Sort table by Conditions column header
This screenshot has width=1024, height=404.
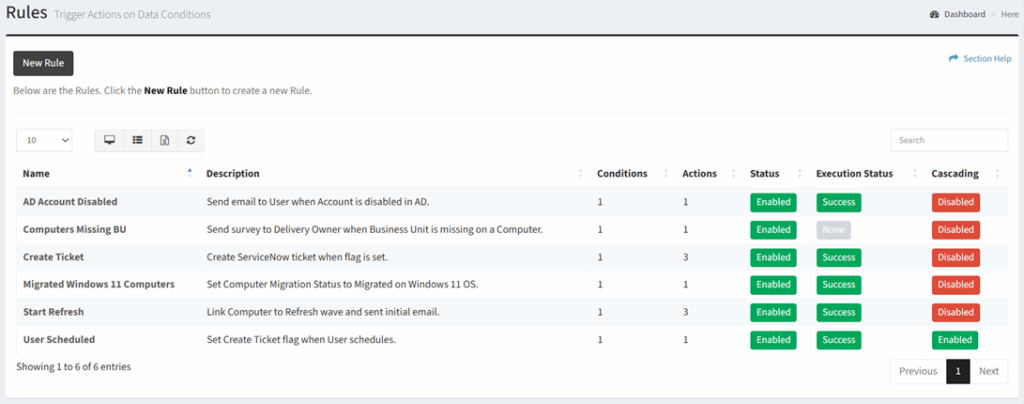[x=622, y=174]
